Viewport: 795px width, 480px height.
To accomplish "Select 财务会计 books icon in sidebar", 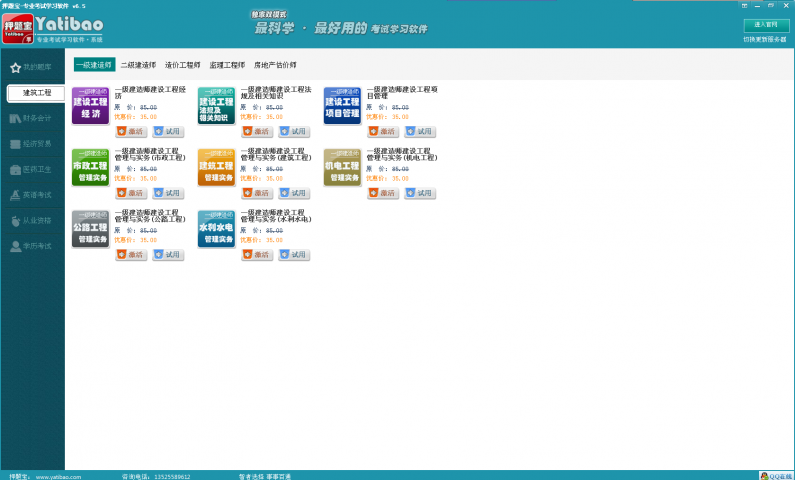I will pyautogui.click(x=15, y=119).
